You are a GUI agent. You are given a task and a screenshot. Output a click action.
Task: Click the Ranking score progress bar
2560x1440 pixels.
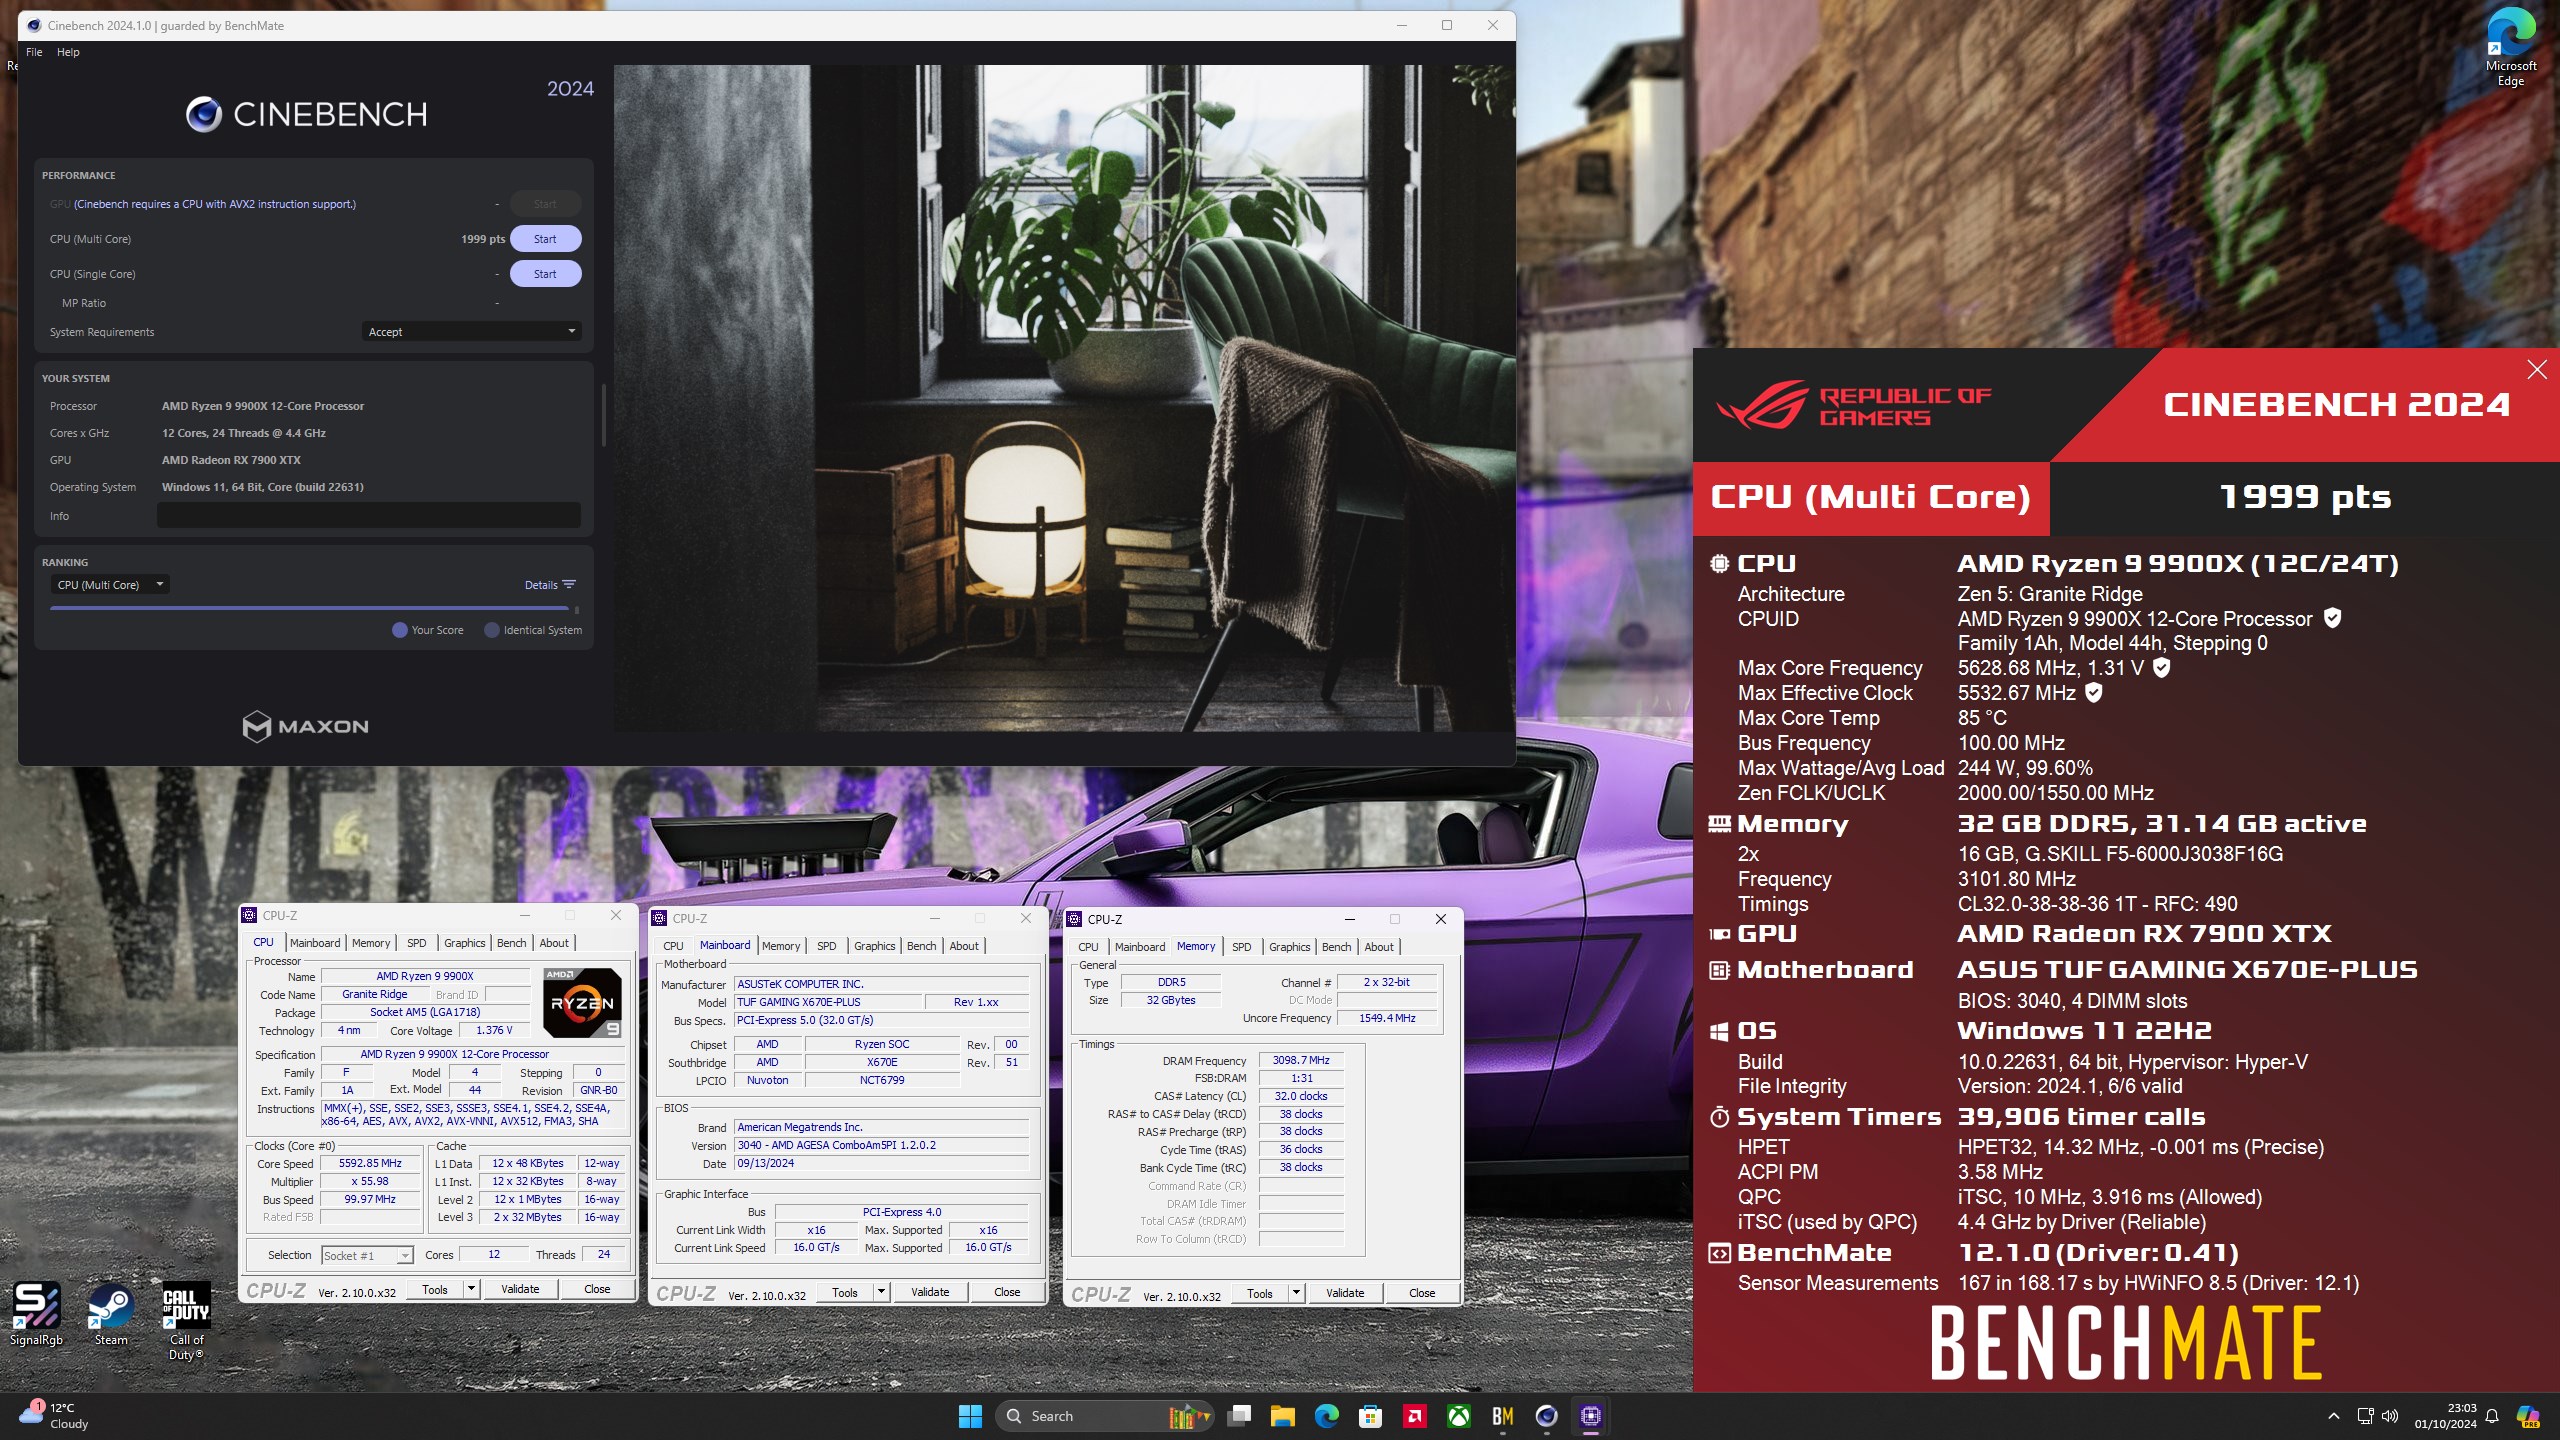click(x=310, y=608)
